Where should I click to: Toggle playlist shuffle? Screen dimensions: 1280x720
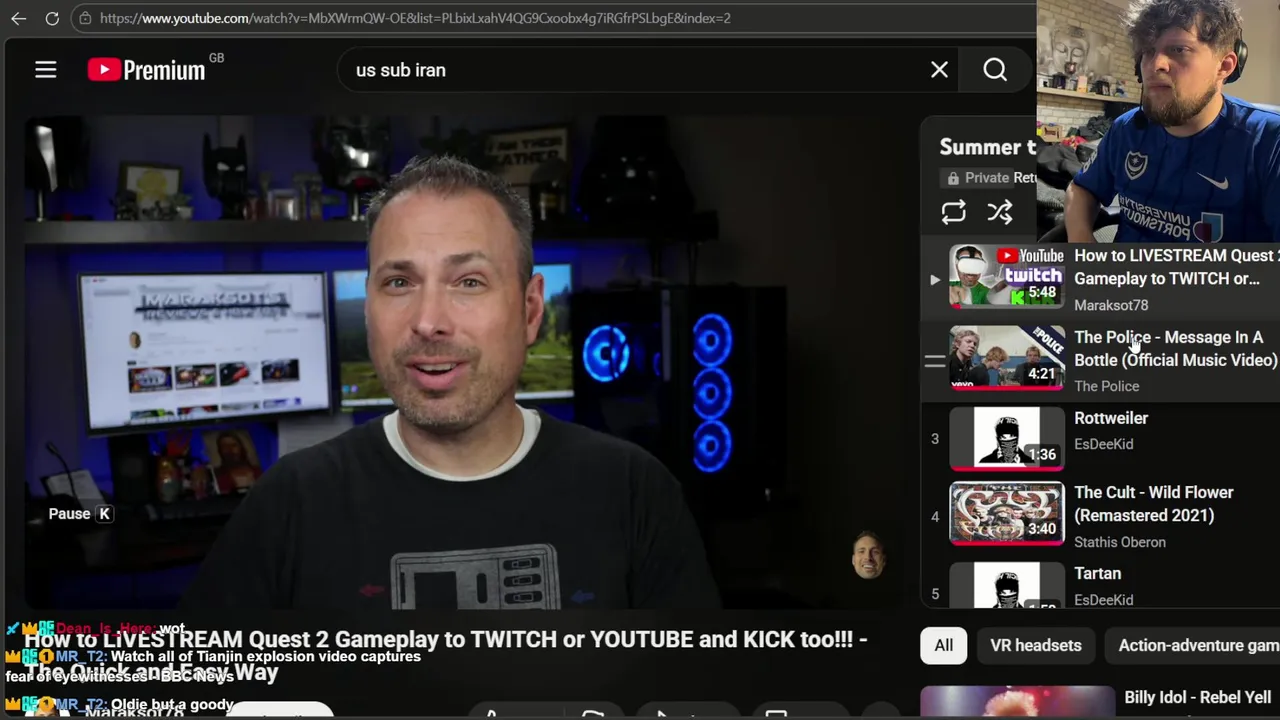tap(1000, 212)
